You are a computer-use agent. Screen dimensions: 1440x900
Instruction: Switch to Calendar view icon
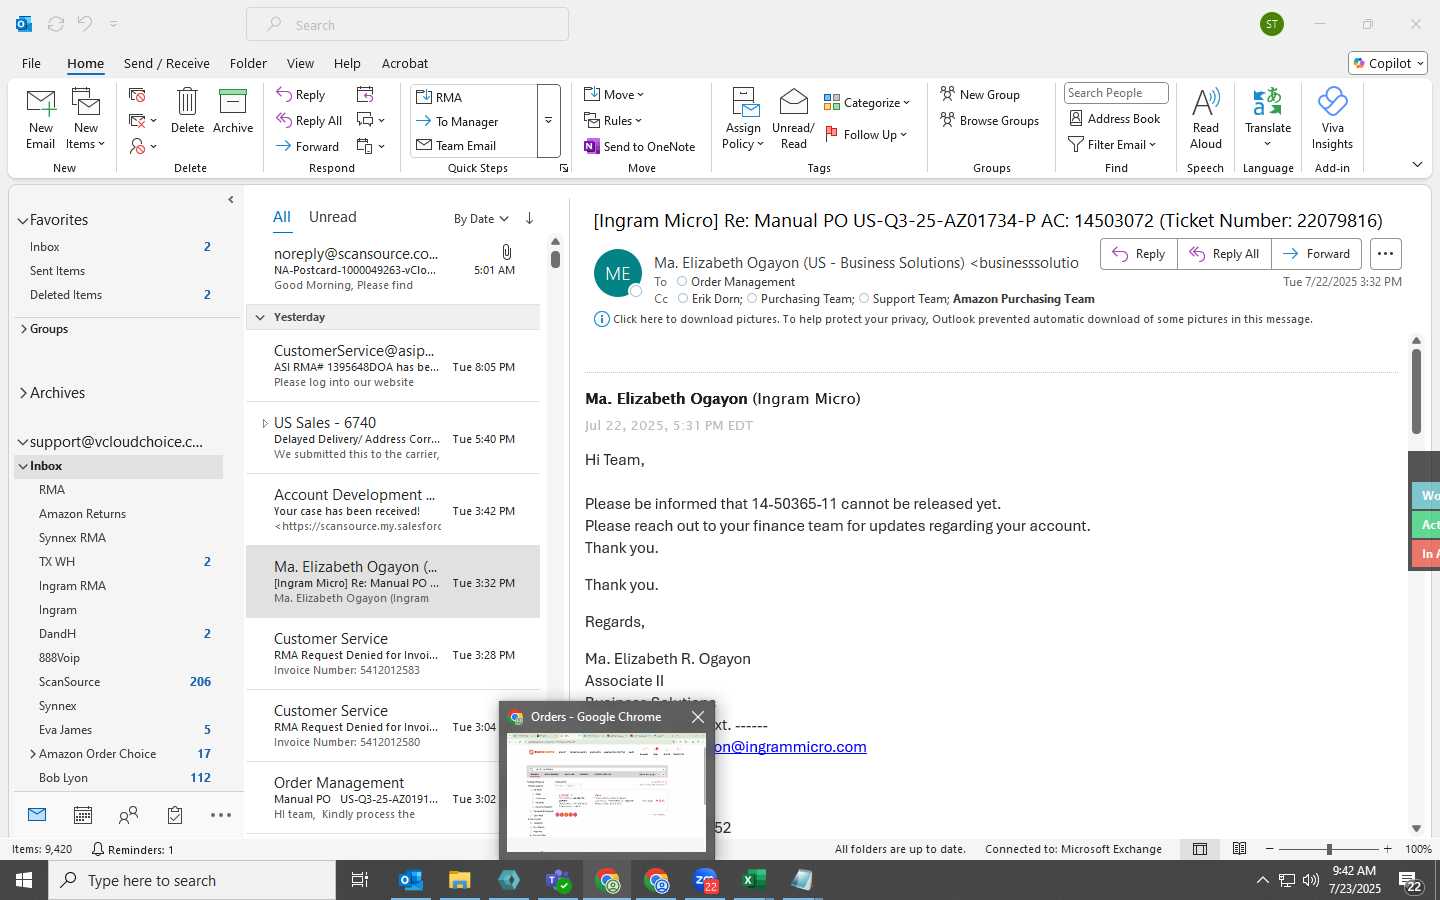click(83, 815)
